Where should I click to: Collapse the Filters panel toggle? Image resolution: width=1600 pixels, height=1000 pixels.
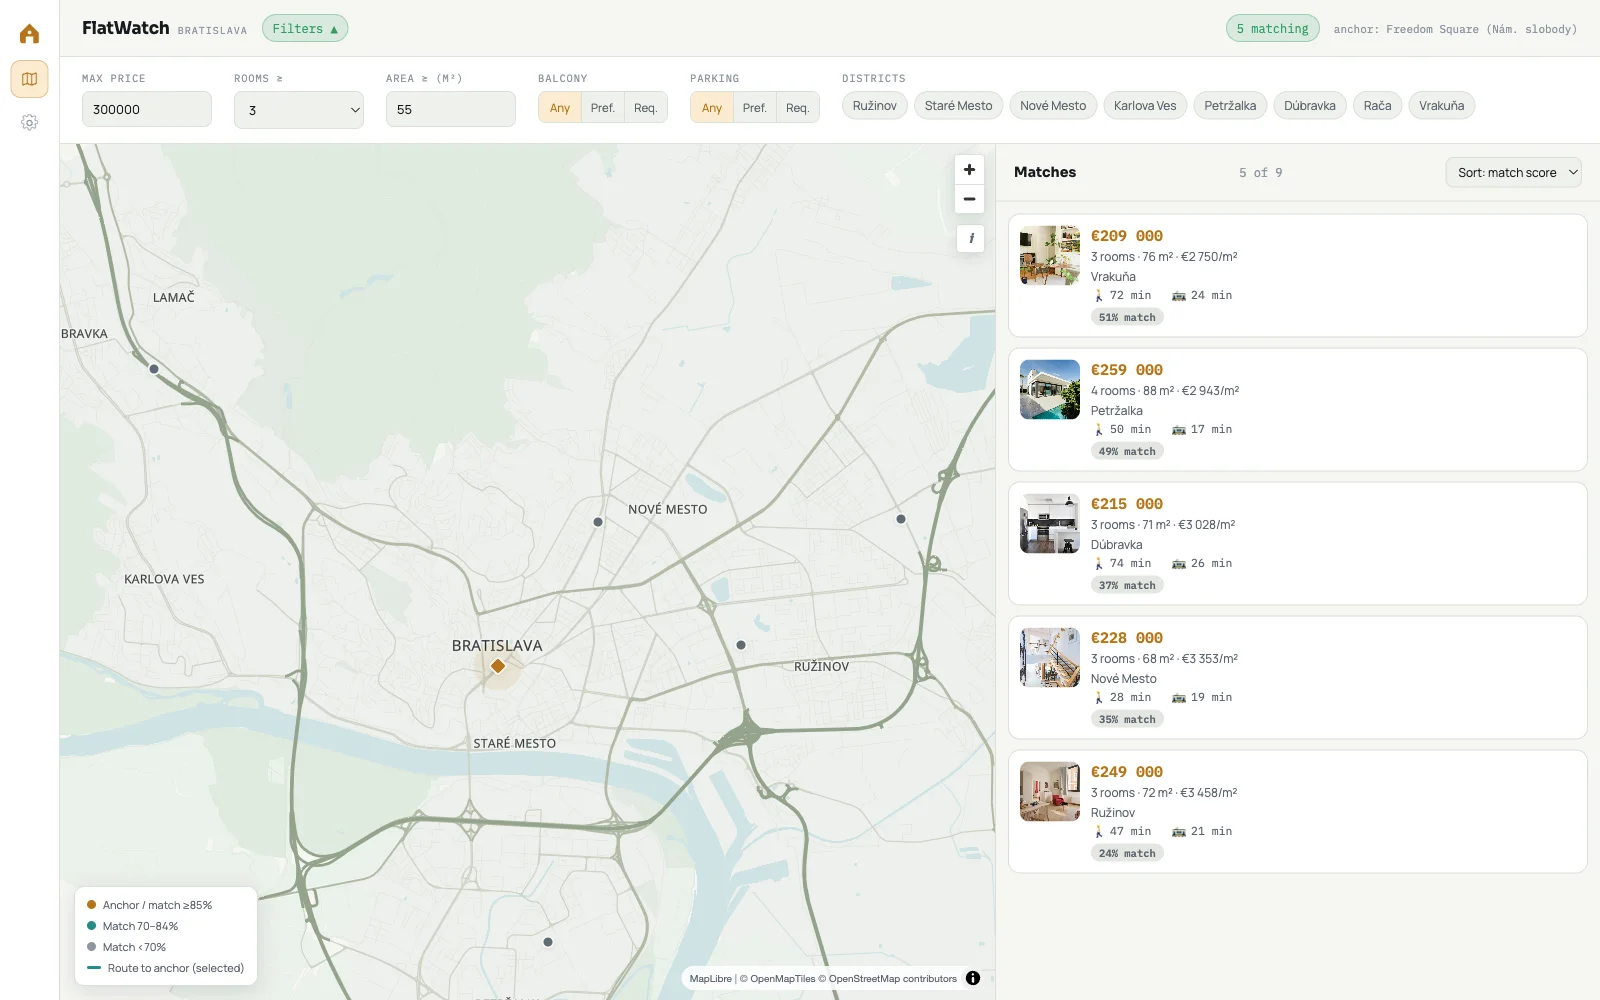click(305, 29)
